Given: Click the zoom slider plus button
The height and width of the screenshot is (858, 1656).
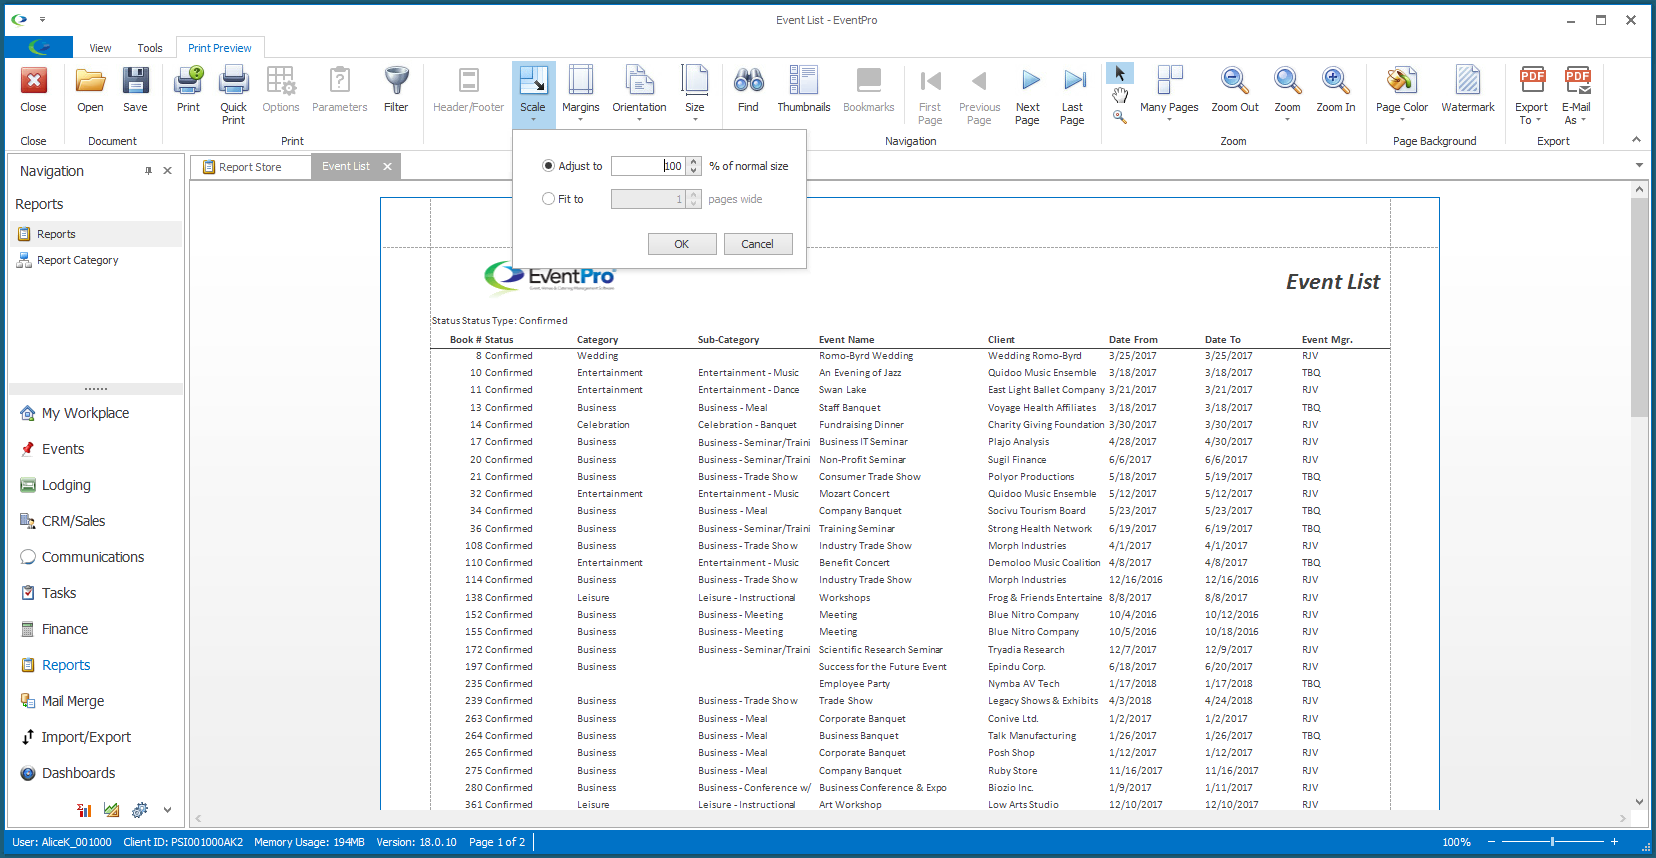Looking at the screenshot, I should [x=1614, y=842].
